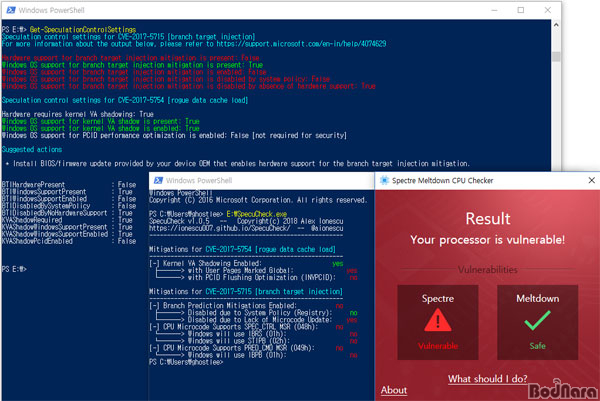Image resolution: width=600 pixels, height=401 pixels.
Task: Click the support.microsoft.com help URL text
Action: point(301,44)
